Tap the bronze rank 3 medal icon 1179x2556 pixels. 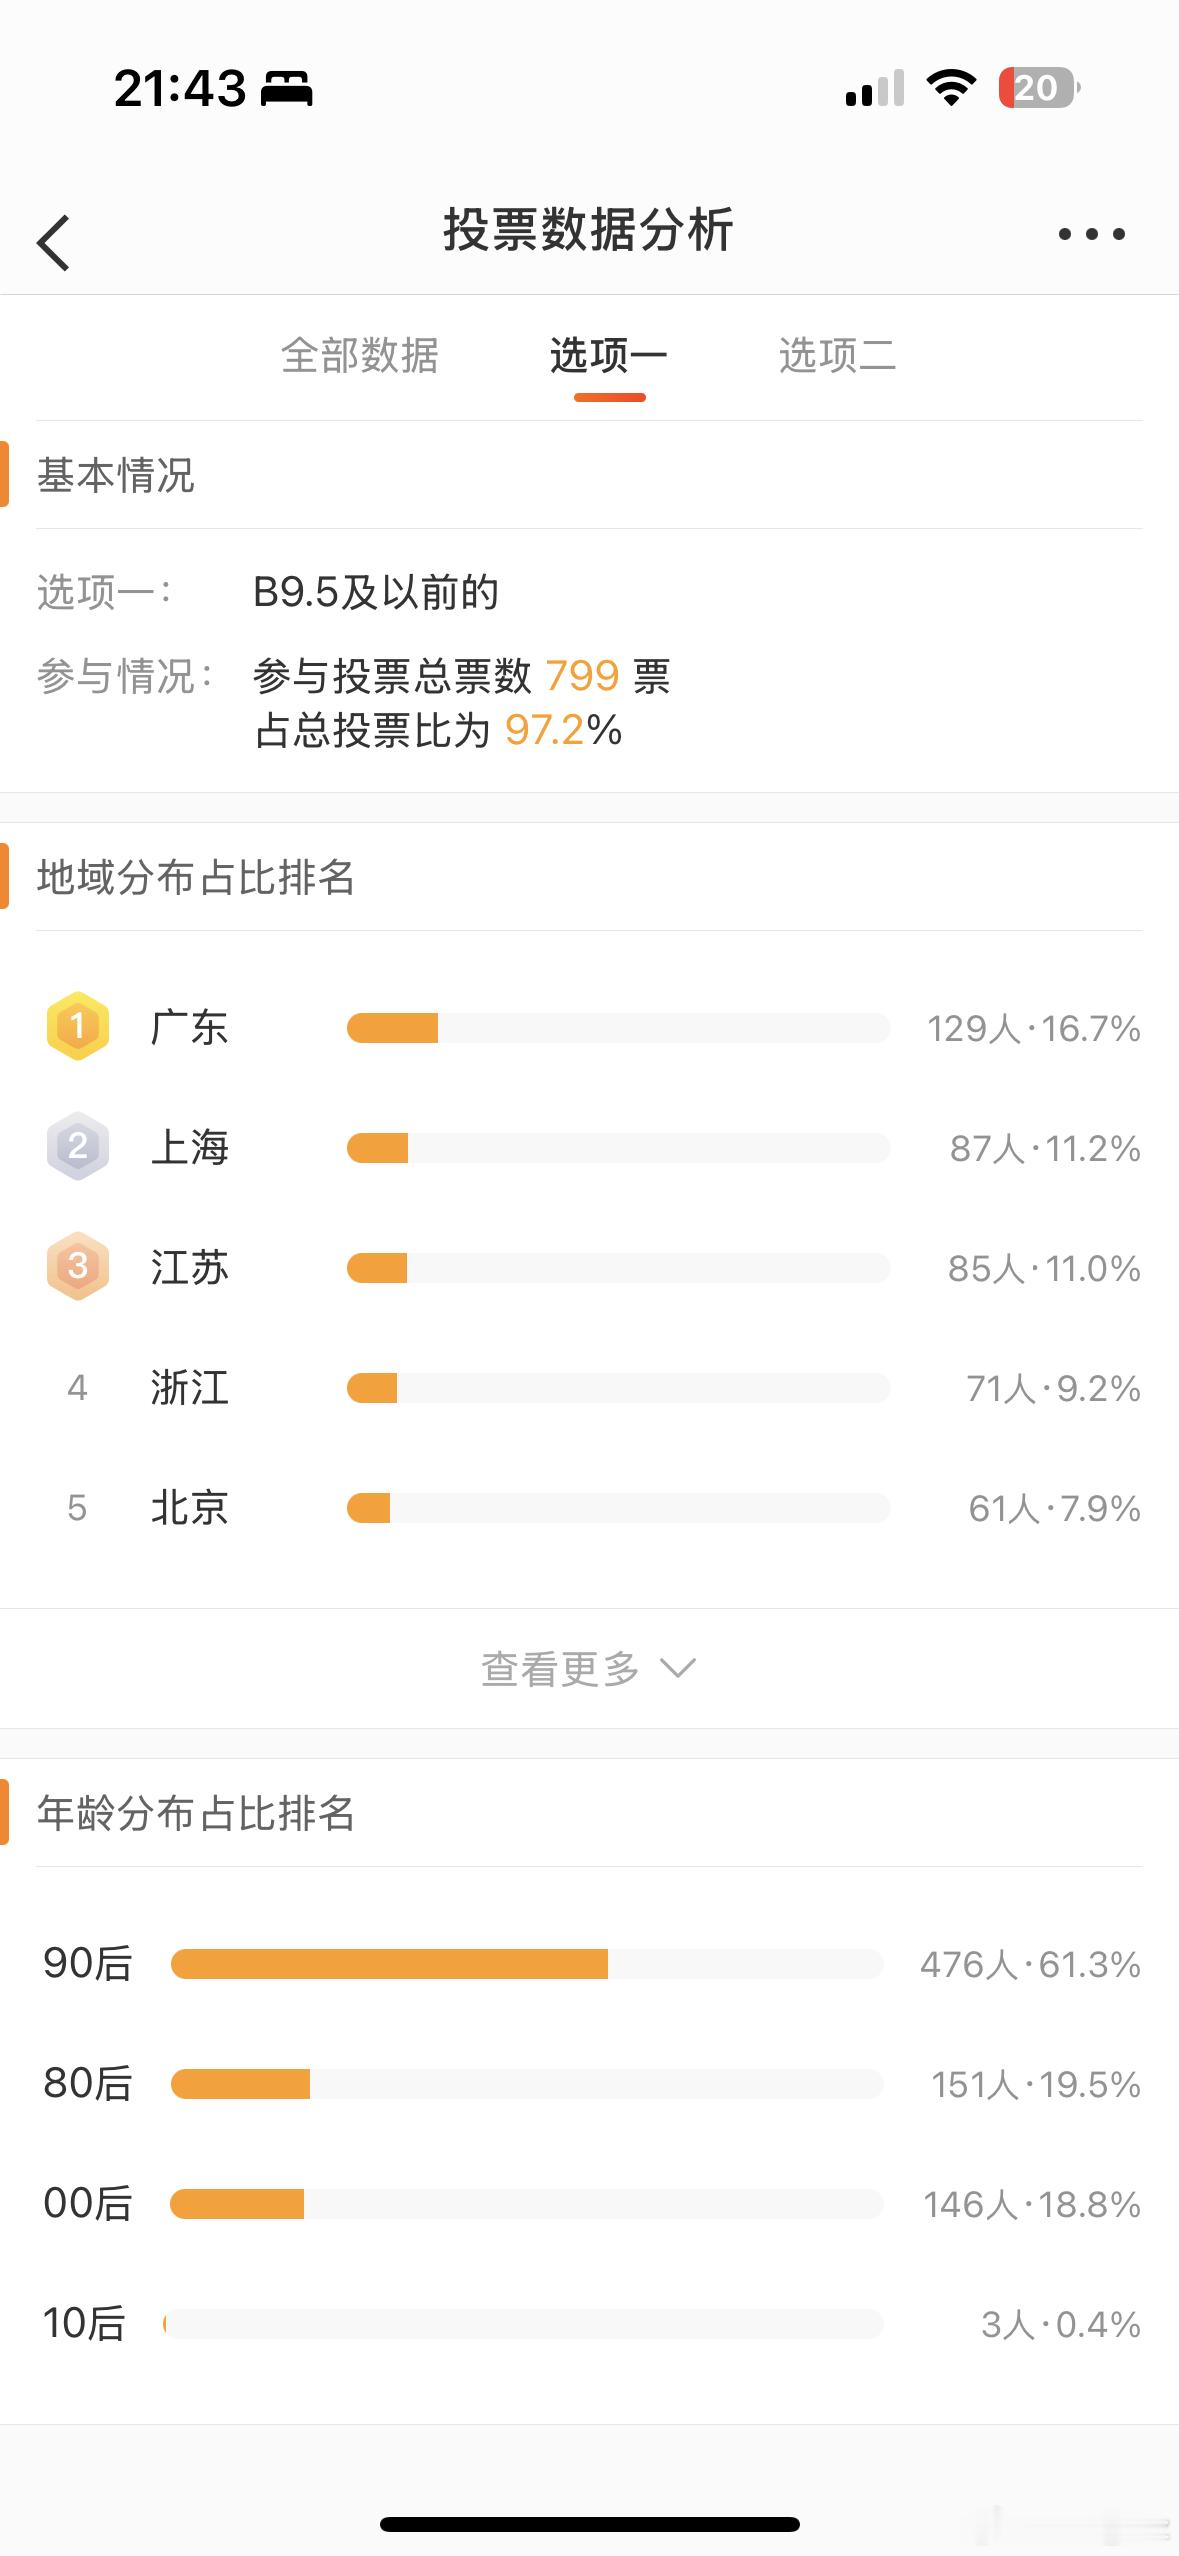78,1266
